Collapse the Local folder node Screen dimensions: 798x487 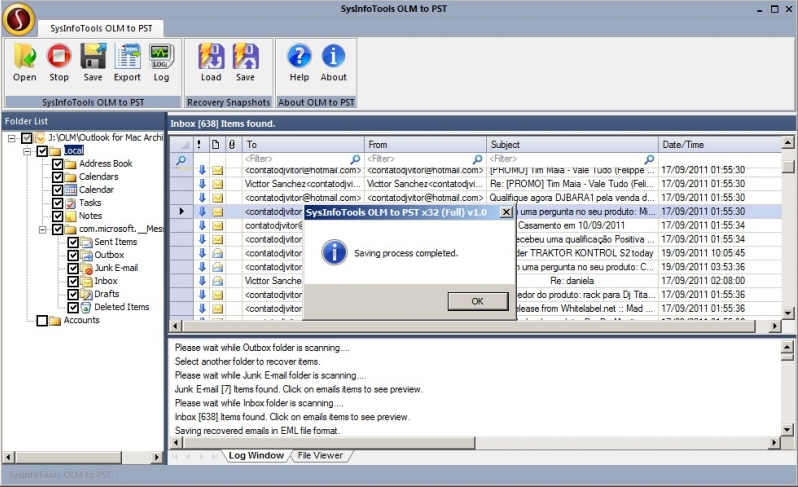tap(27, 151)
